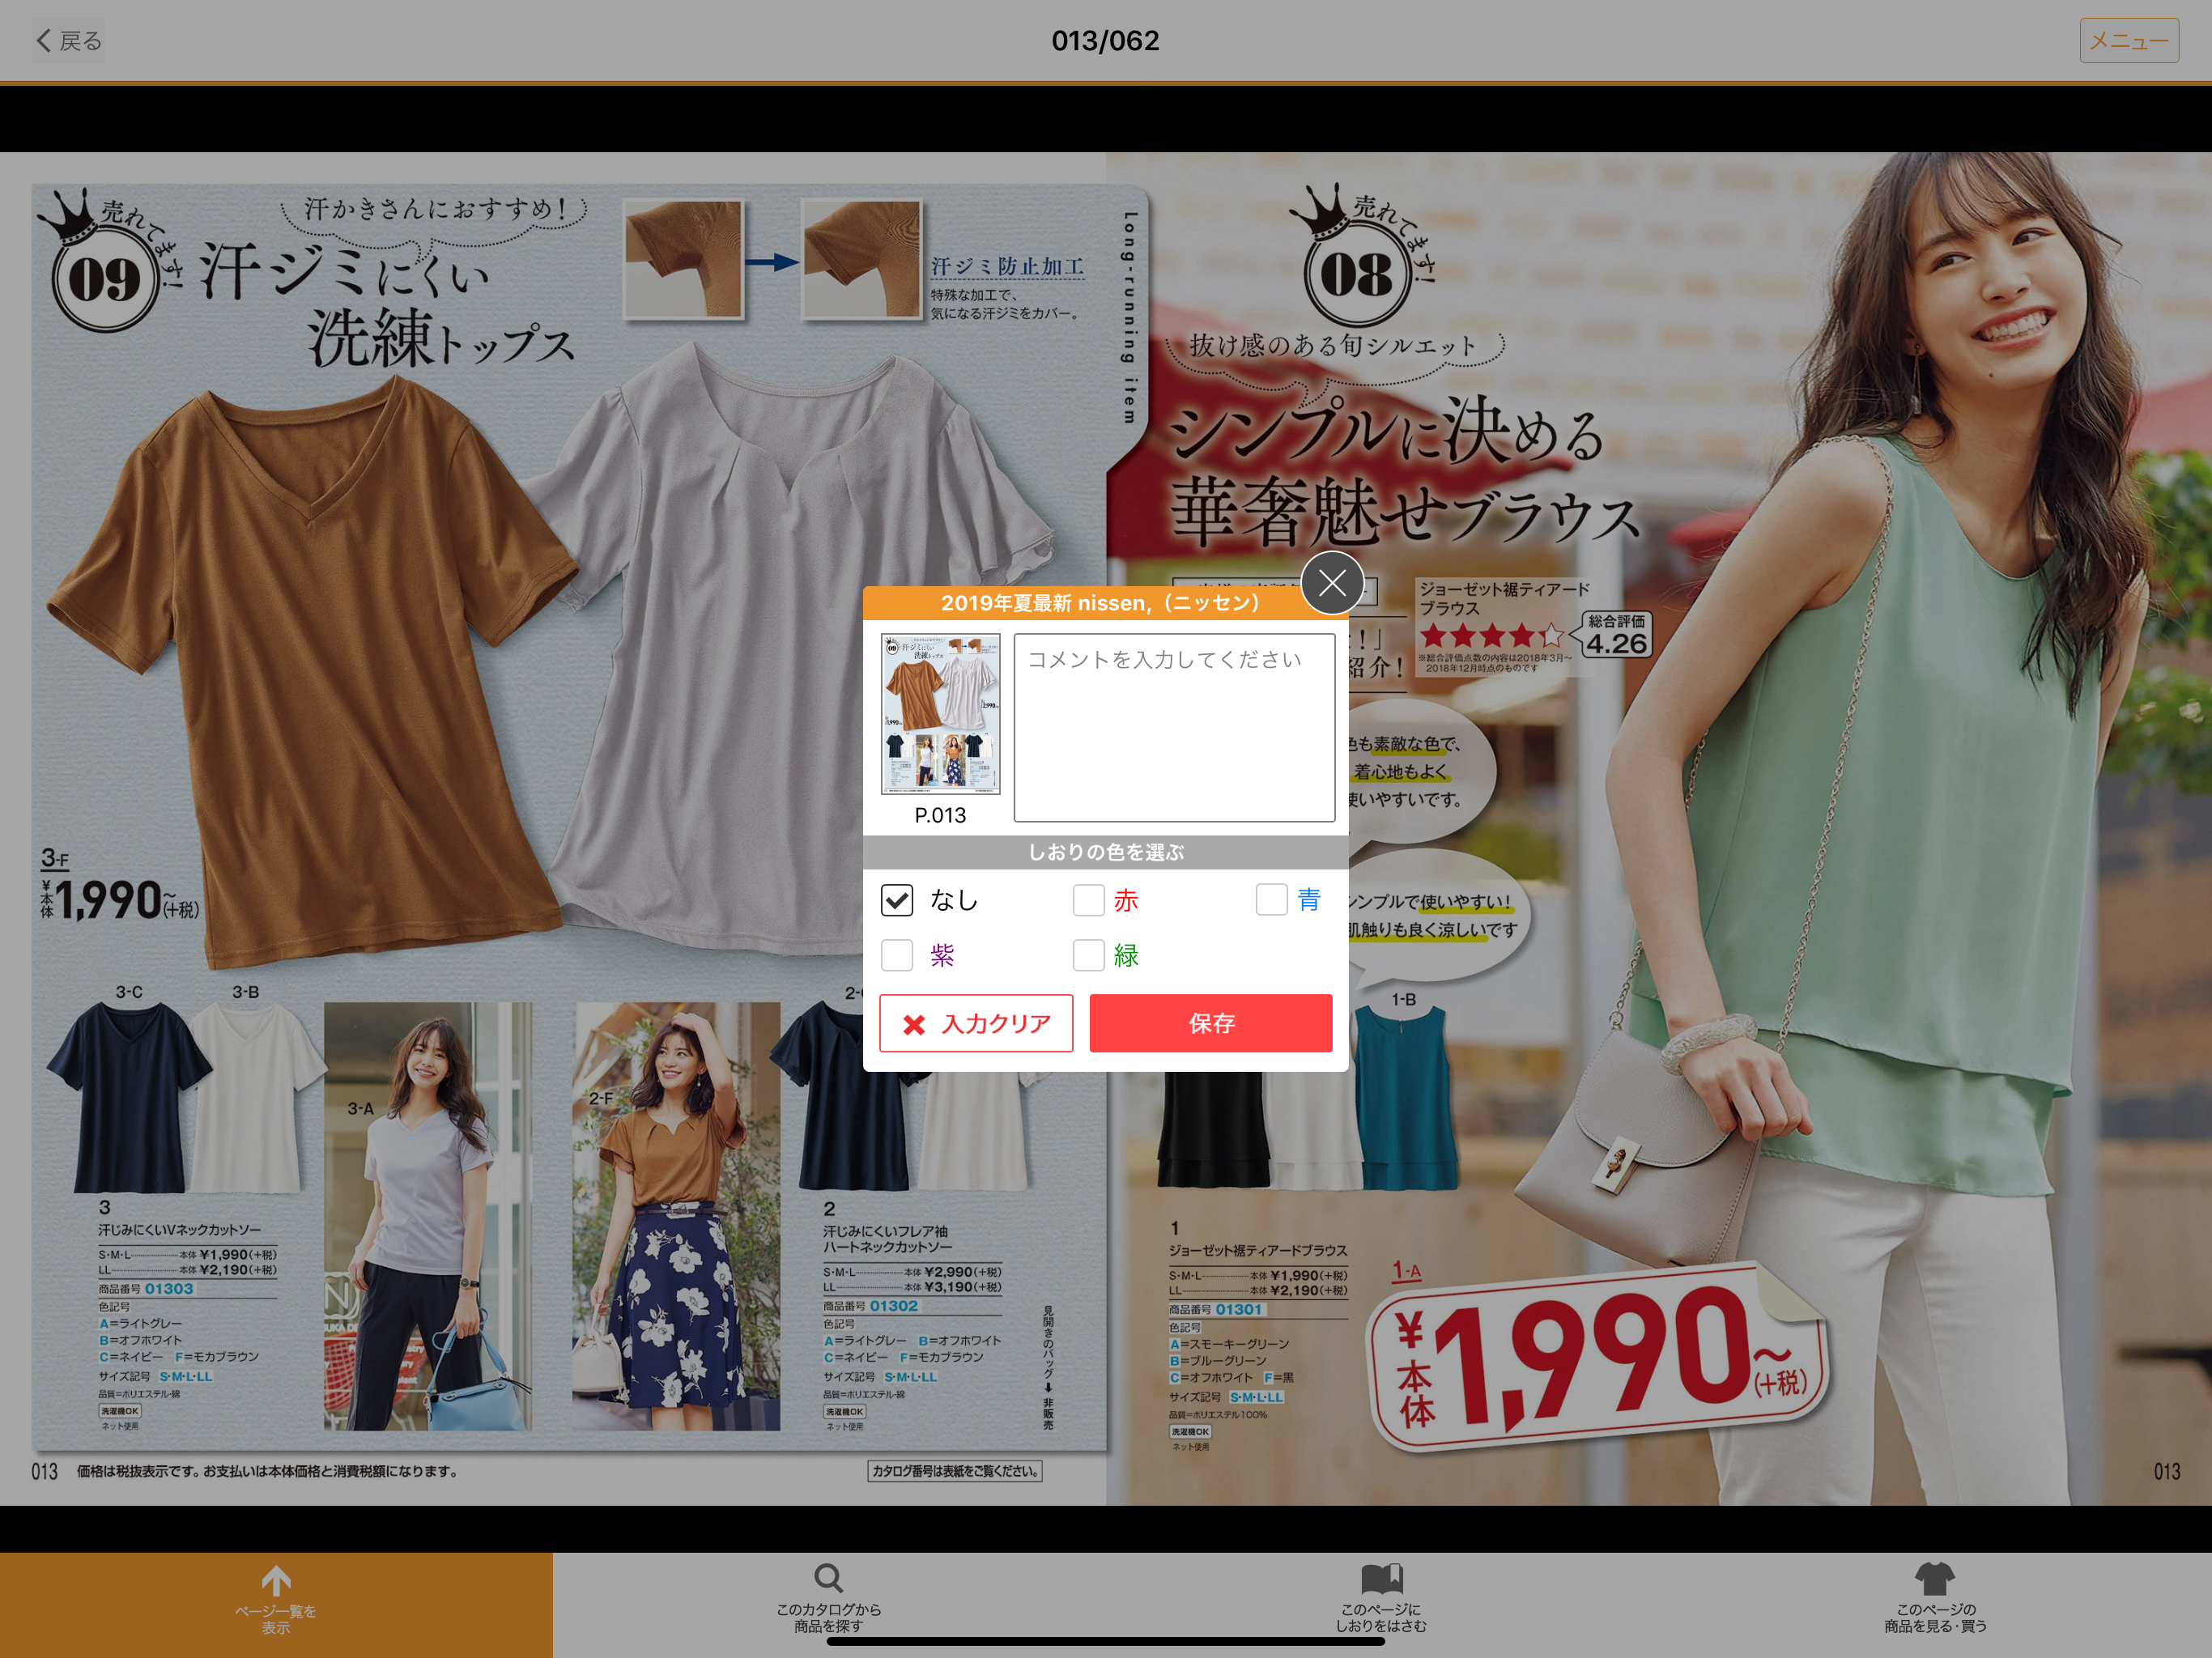This screenshot has width=2212, height=1658.
Task: Click the 汗ジミ防止加工 caption
Action: coord(1008,267)
